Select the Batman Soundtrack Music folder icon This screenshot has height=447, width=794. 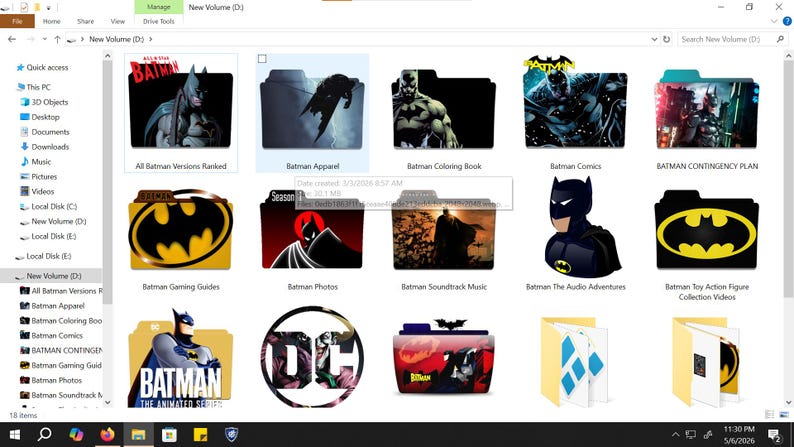click(x=444, y=230)
